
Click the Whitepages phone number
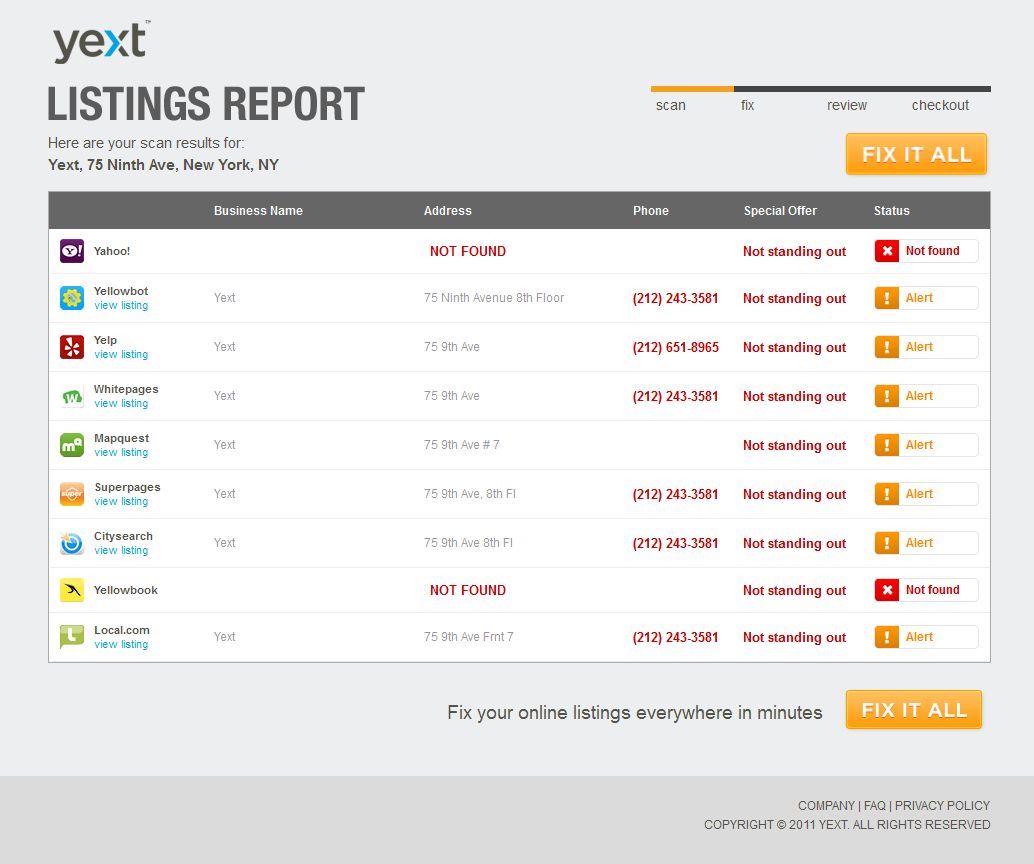675,396
